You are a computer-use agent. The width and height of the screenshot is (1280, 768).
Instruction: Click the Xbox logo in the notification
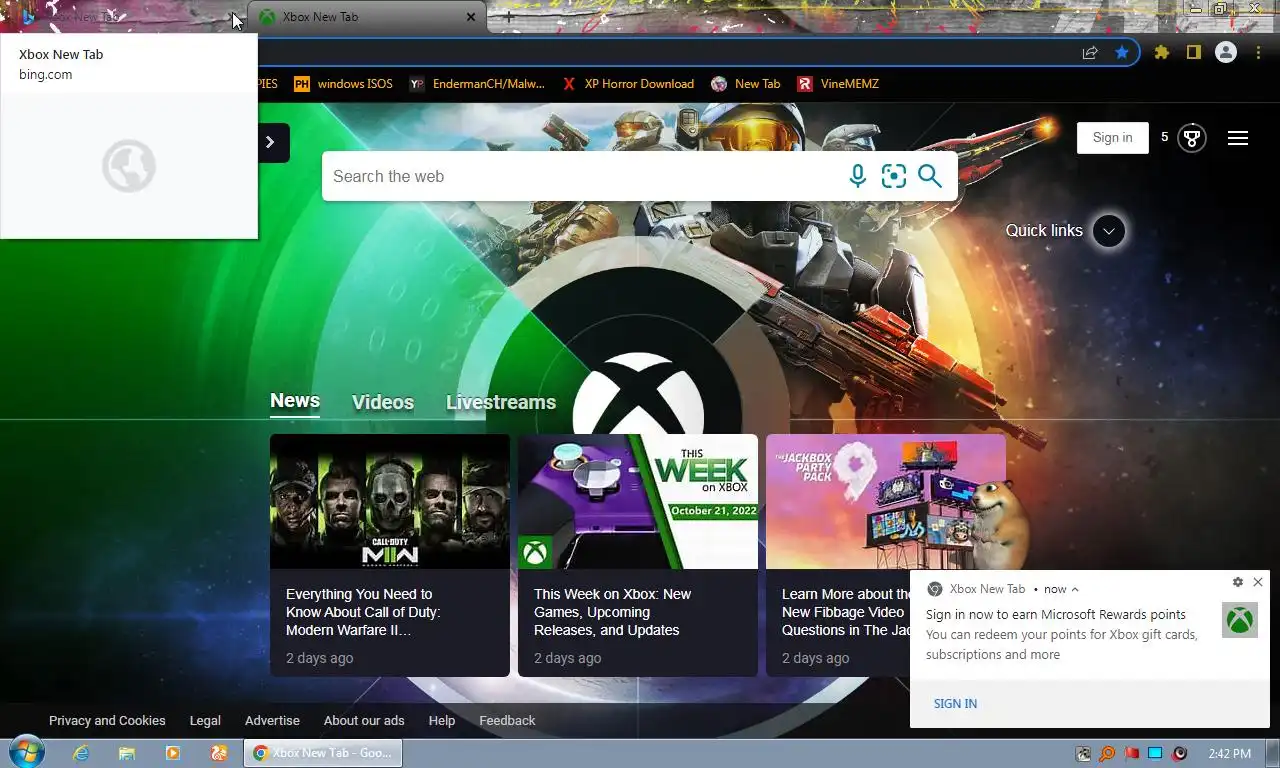(1240, 620)
